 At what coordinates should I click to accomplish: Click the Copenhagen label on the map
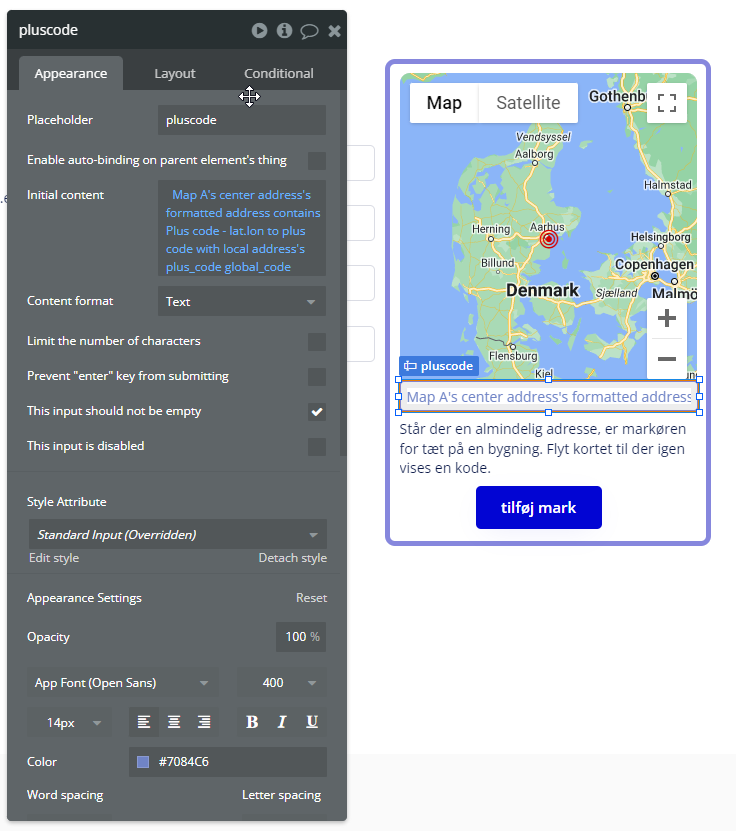pos(654,264)
